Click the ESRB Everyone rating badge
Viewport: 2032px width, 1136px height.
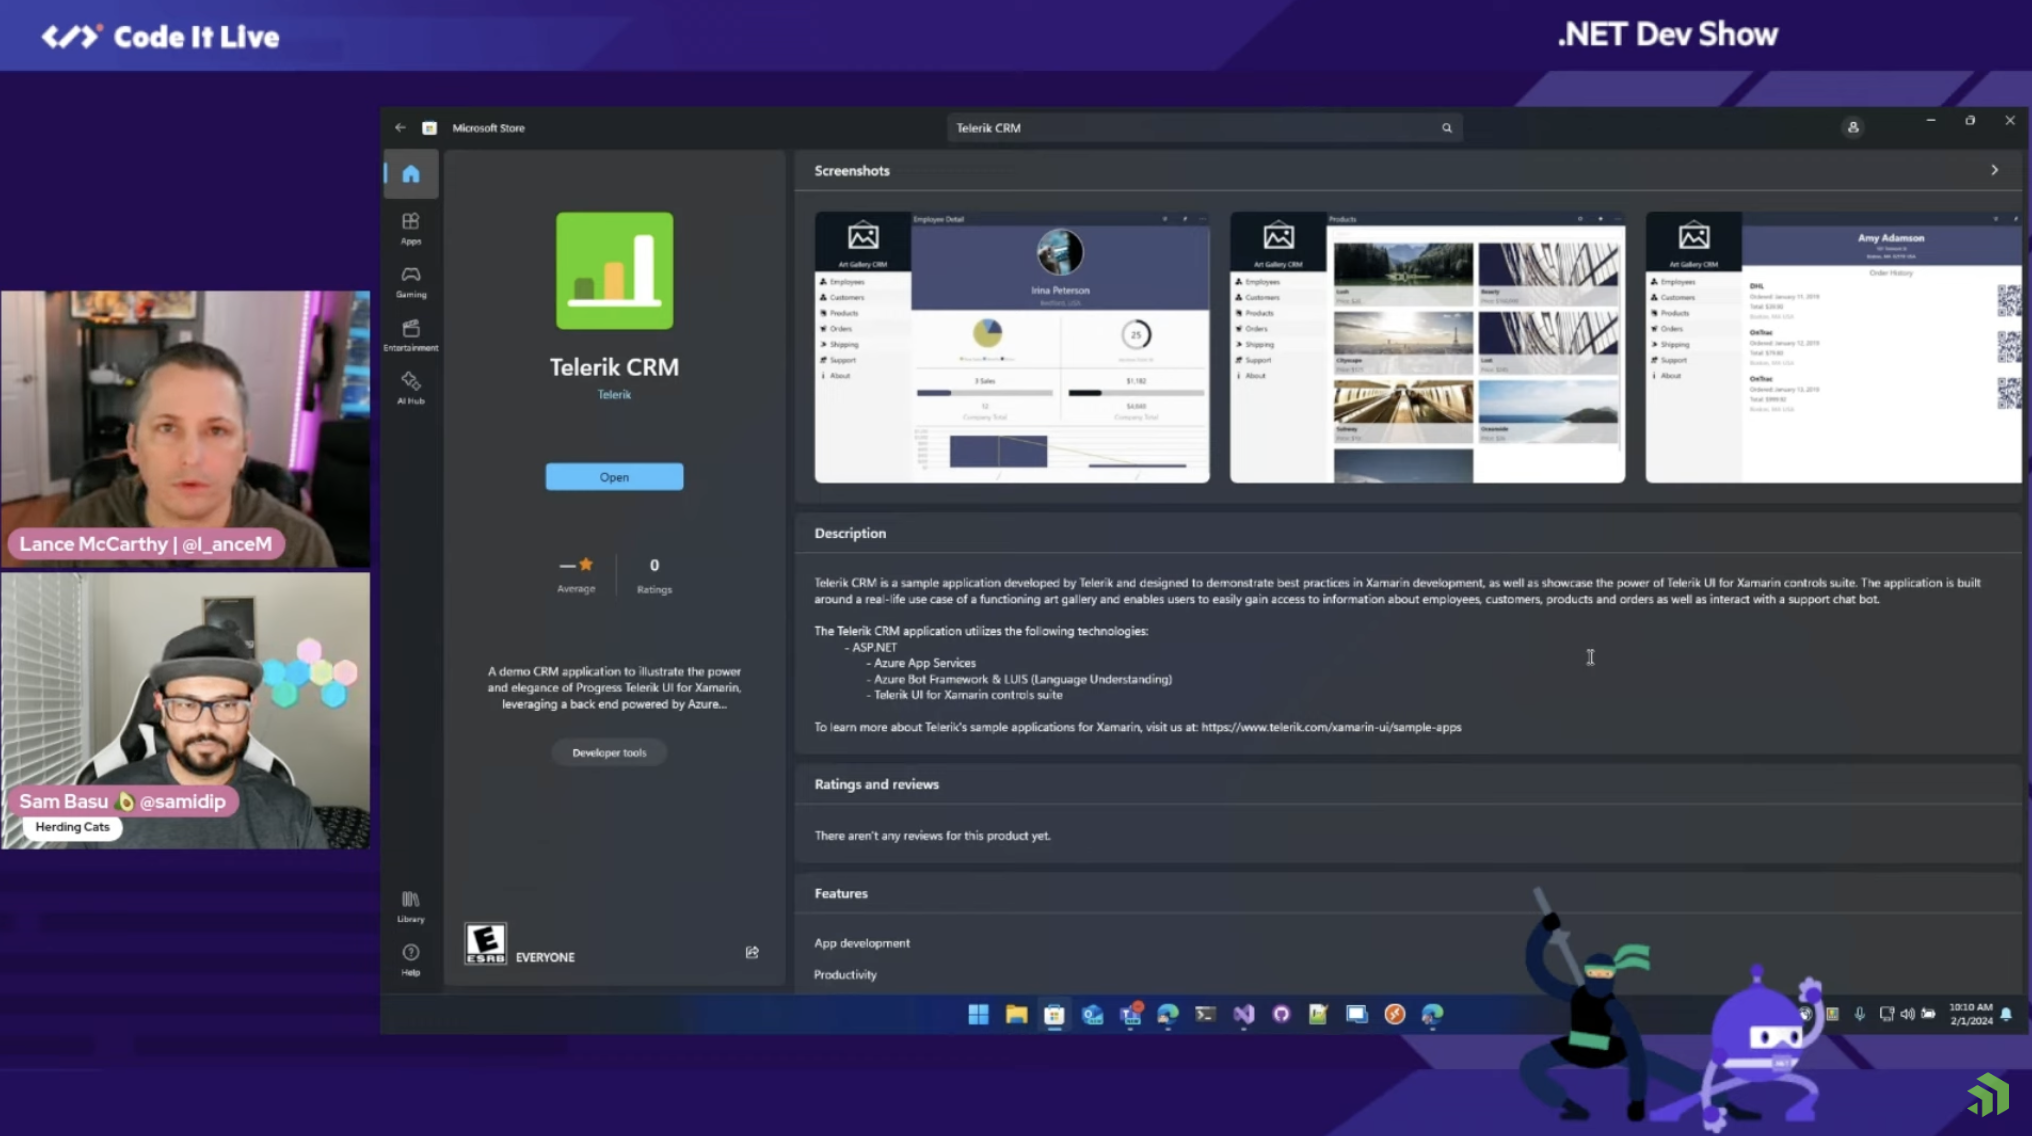[x=486, y=943]
